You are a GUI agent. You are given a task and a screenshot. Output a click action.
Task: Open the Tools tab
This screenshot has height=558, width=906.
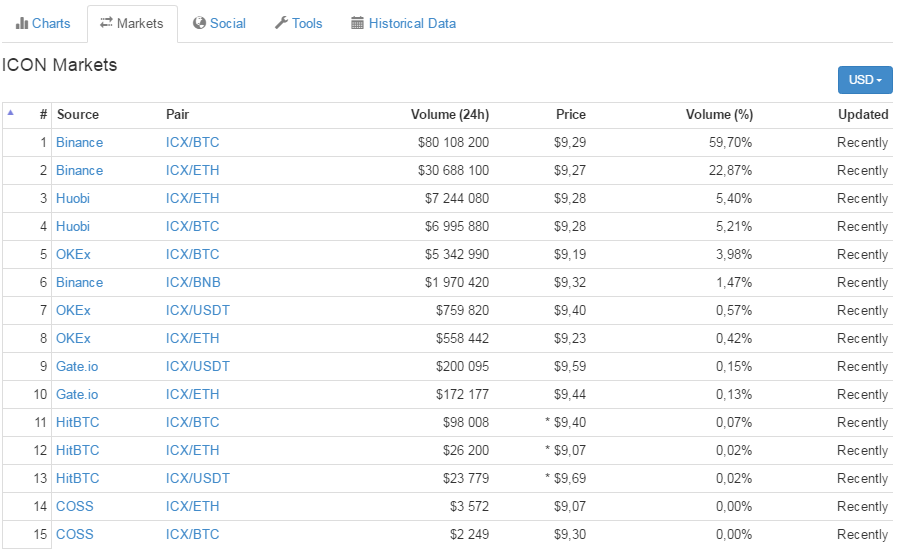298,23
